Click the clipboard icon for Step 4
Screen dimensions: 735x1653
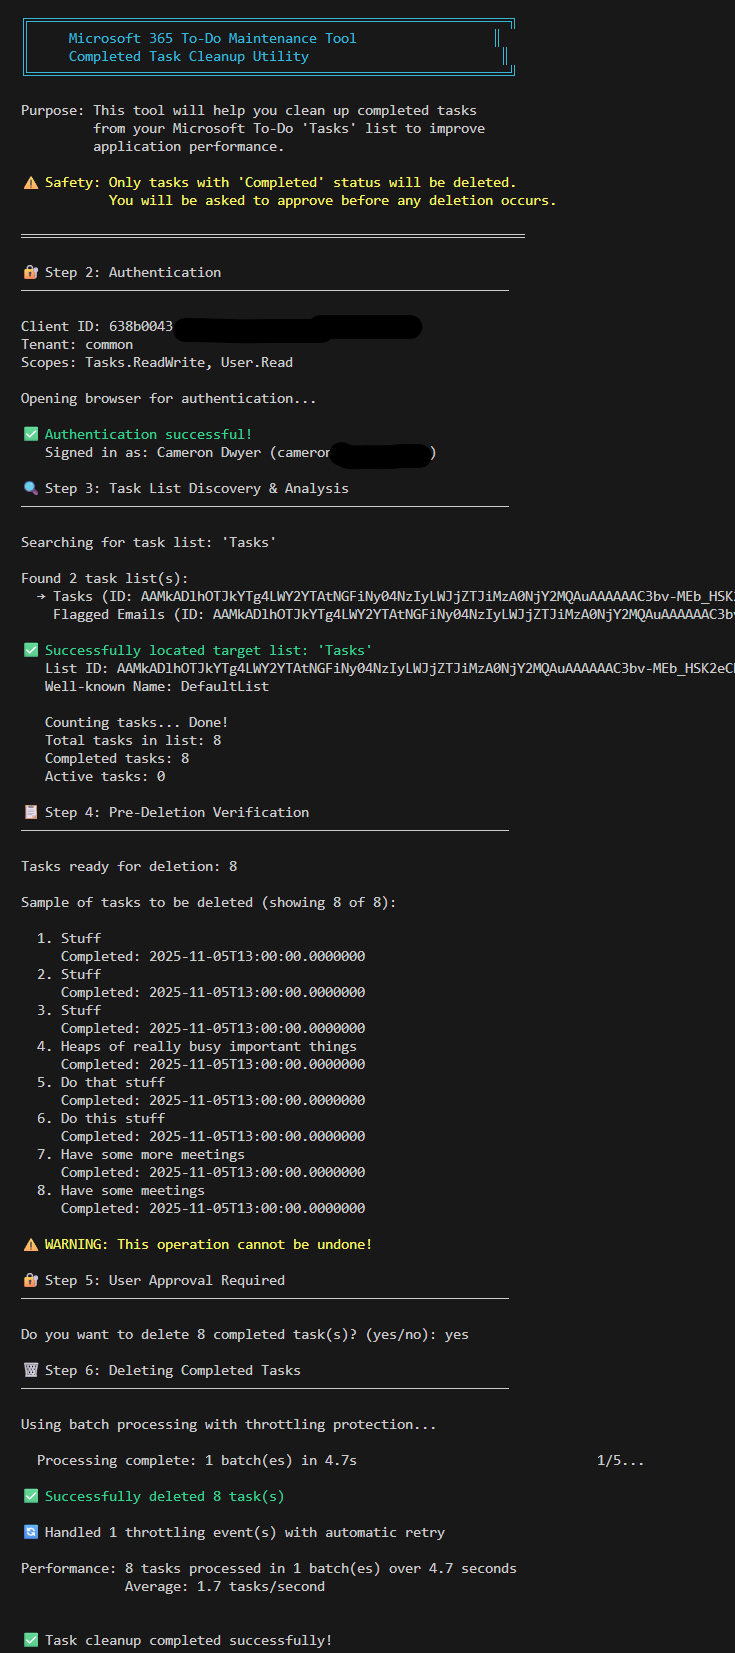point(30,813)
